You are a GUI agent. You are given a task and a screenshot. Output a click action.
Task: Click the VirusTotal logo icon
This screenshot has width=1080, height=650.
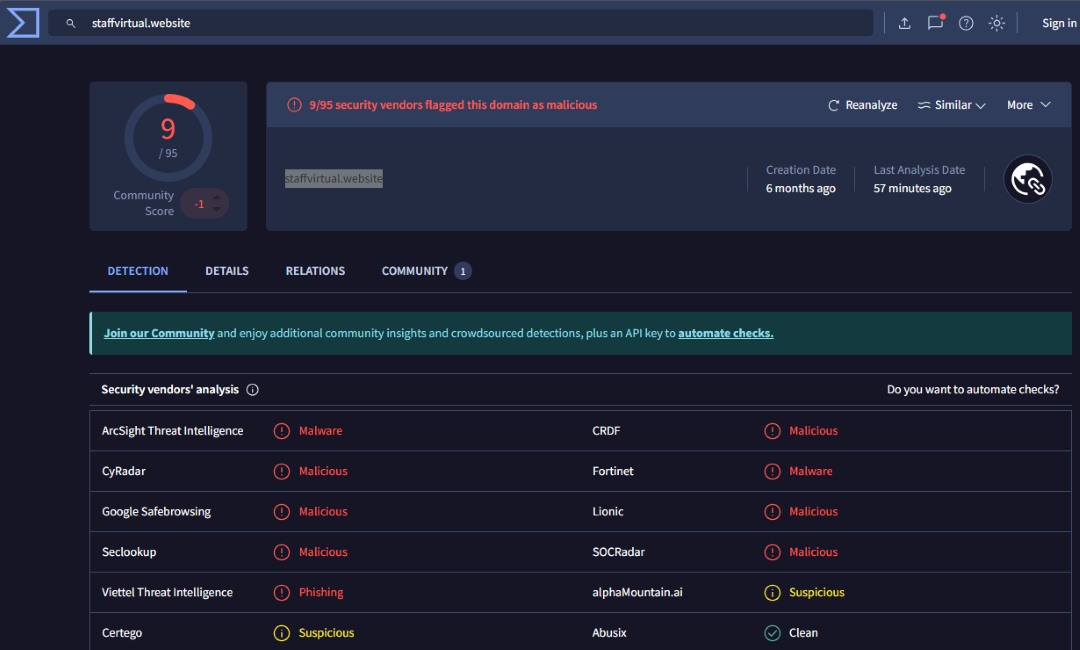[x=22, y=22]
